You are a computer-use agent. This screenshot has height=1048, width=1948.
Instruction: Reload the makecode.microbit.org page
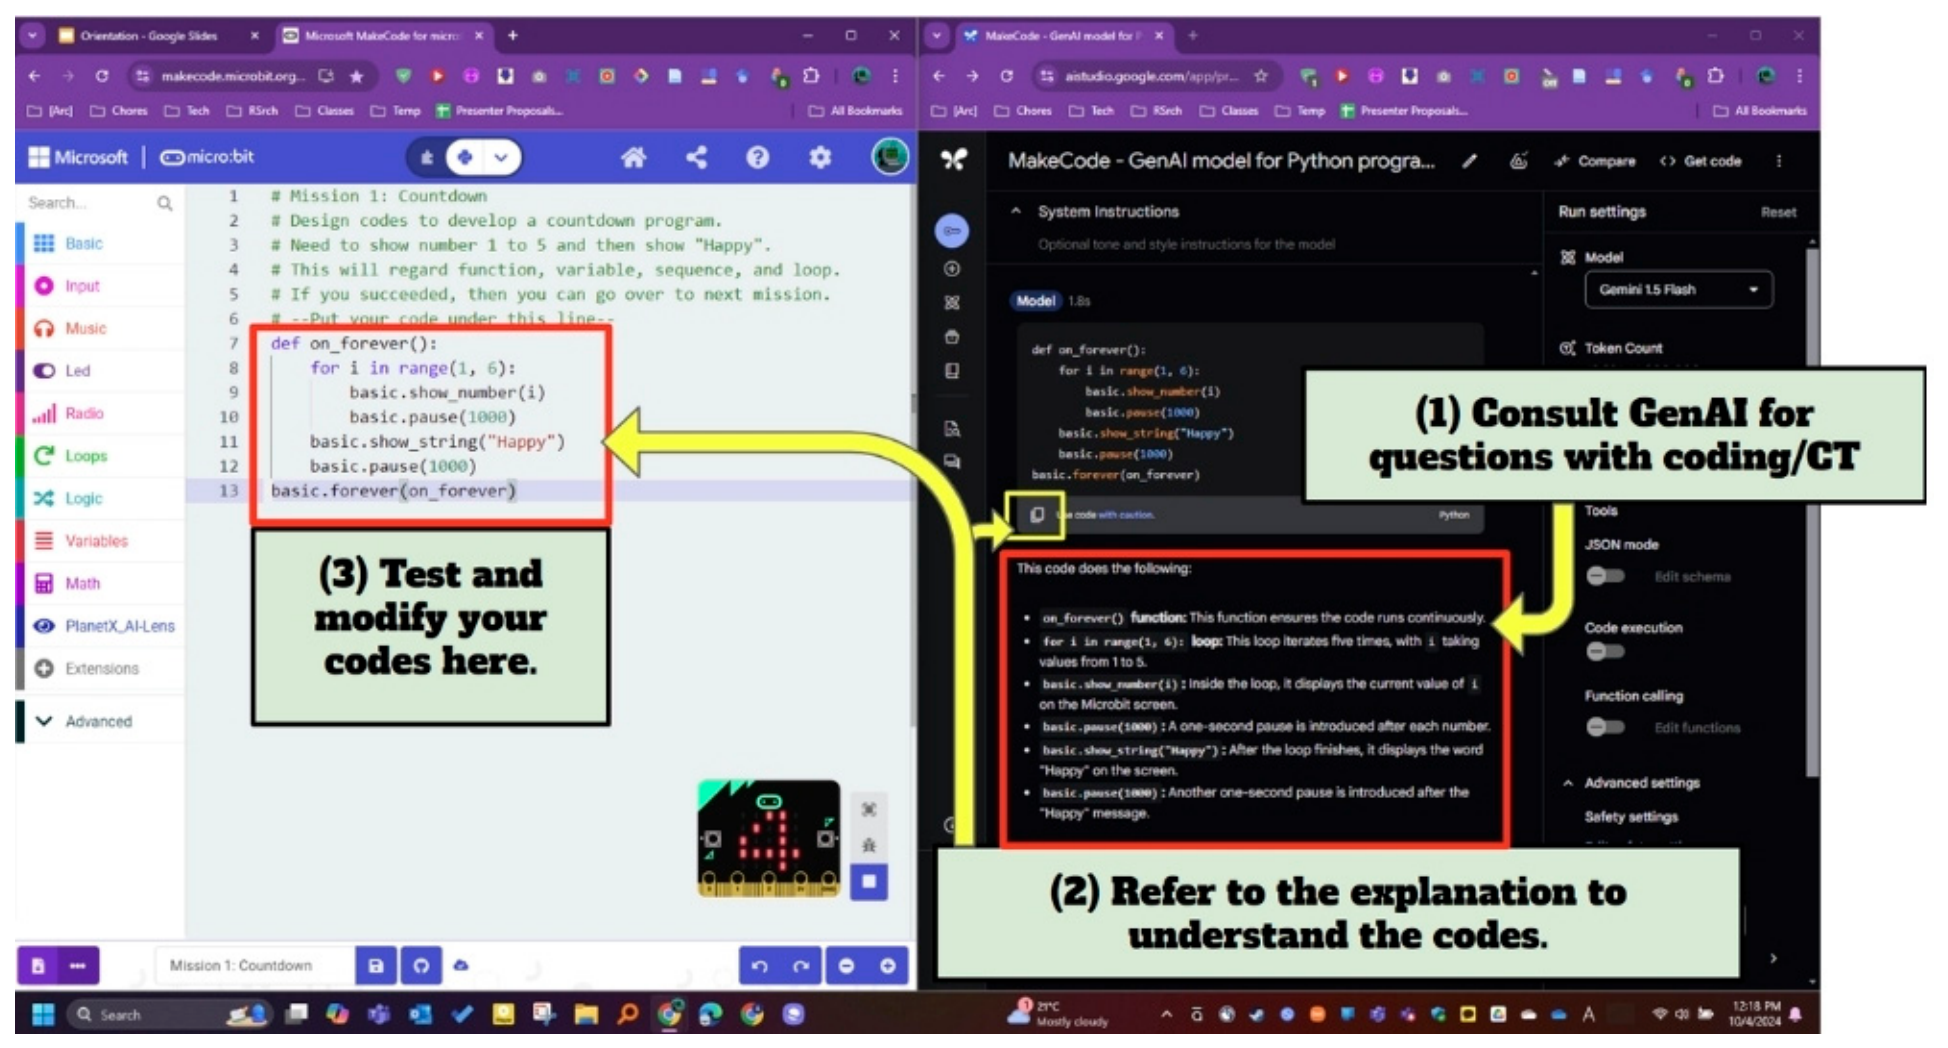101,76
